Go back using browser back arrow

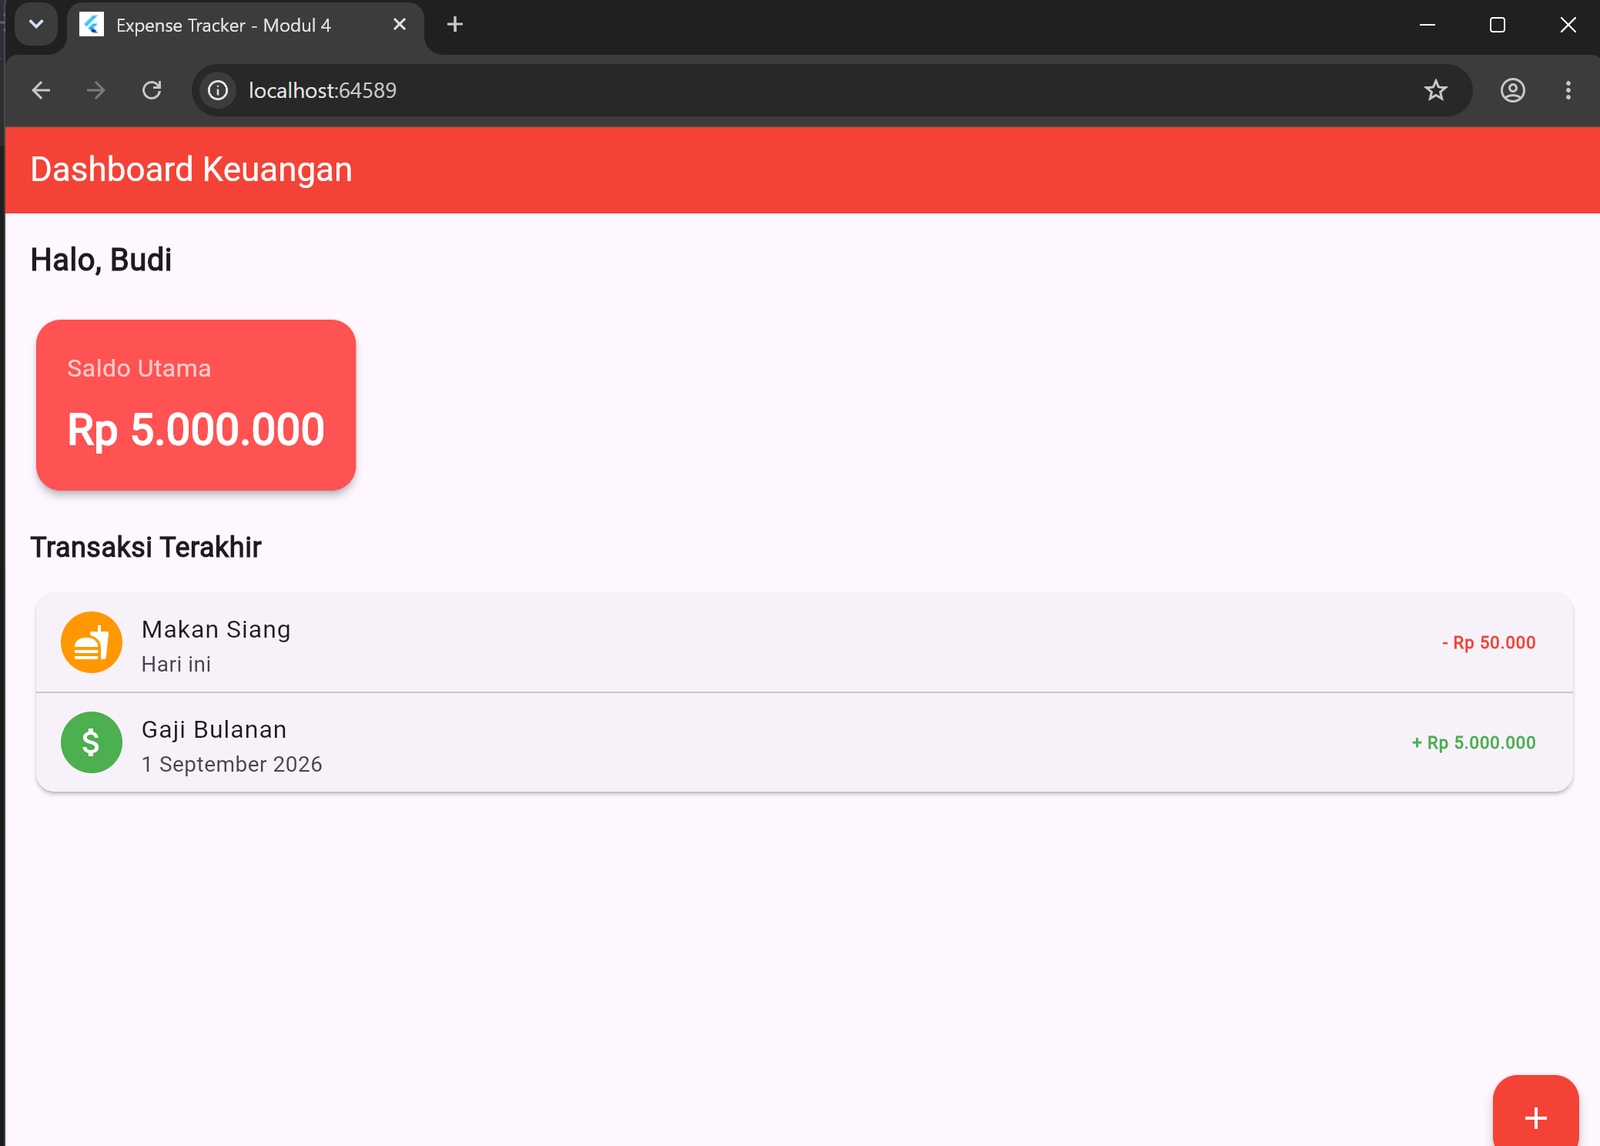[41, 90]
